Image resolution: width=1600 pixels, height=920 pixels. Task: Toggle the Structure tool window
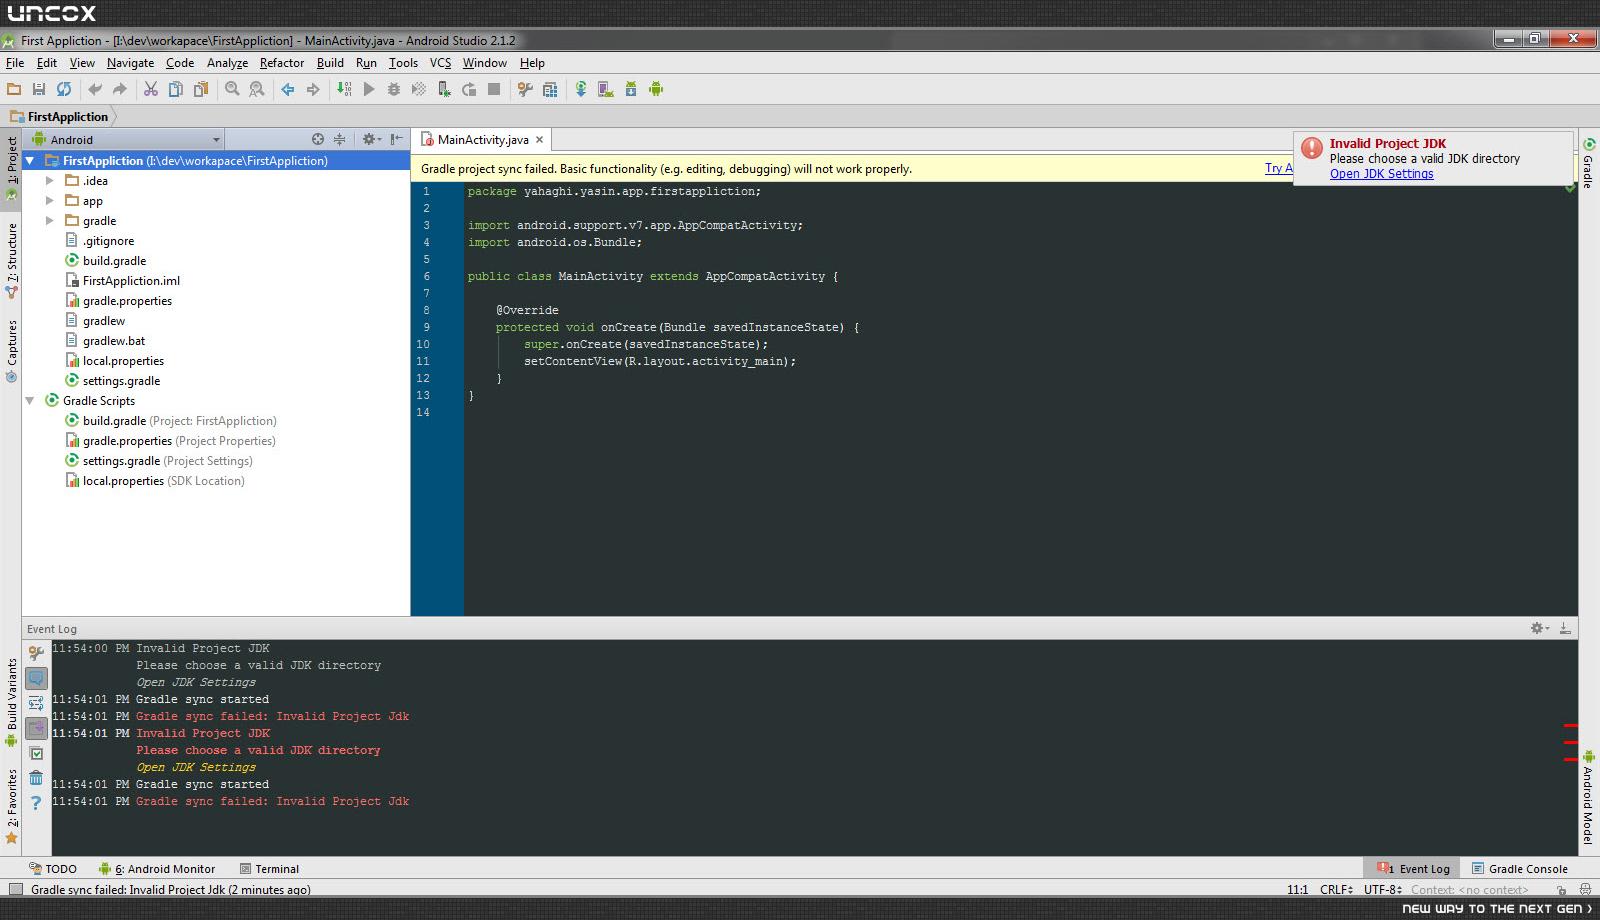click(11, 261)
